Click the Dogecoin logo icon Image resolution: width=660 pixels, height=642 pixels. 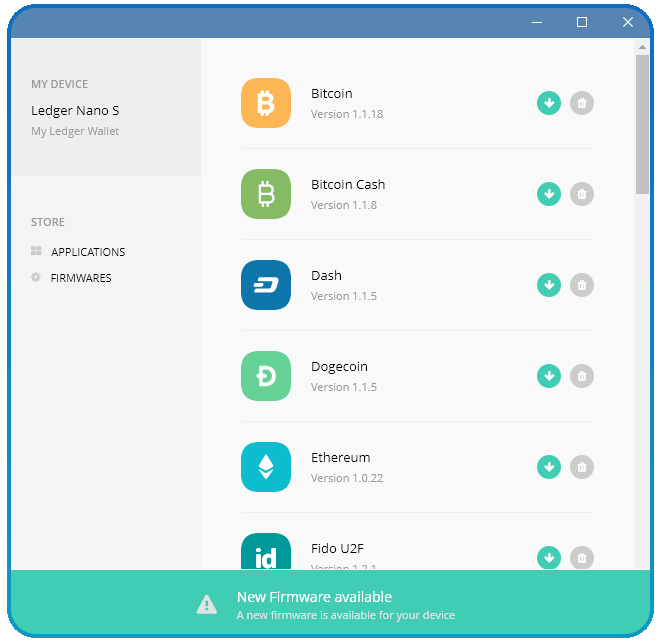266,376
